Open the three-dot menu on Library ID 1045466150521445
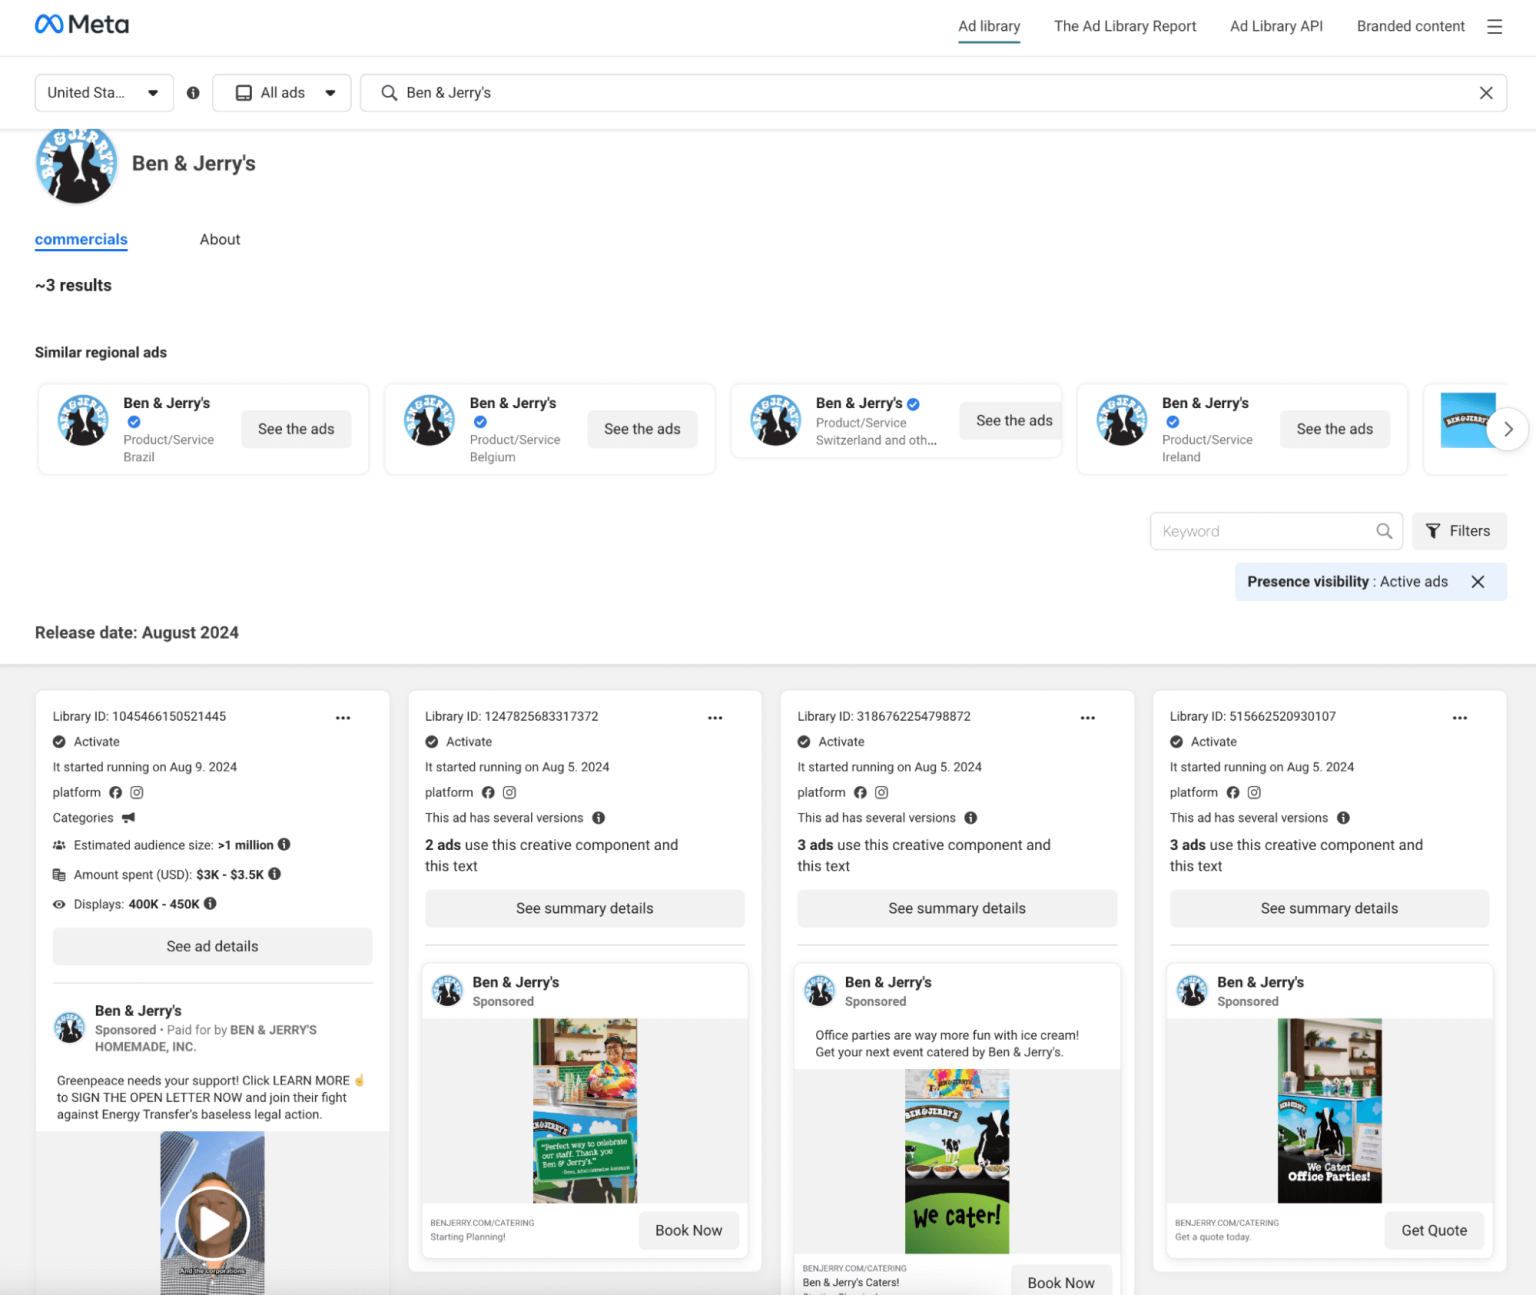The height and width of the screenshot is (1295, 1536). [343, 717]
